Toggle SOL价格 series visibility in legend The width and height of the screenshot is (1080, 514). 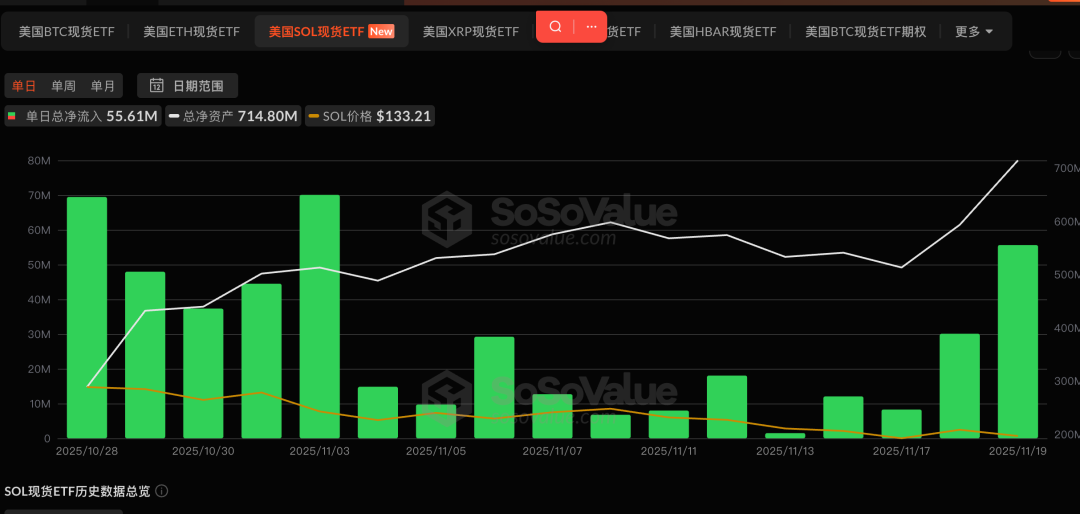click(x=370, y=116)
